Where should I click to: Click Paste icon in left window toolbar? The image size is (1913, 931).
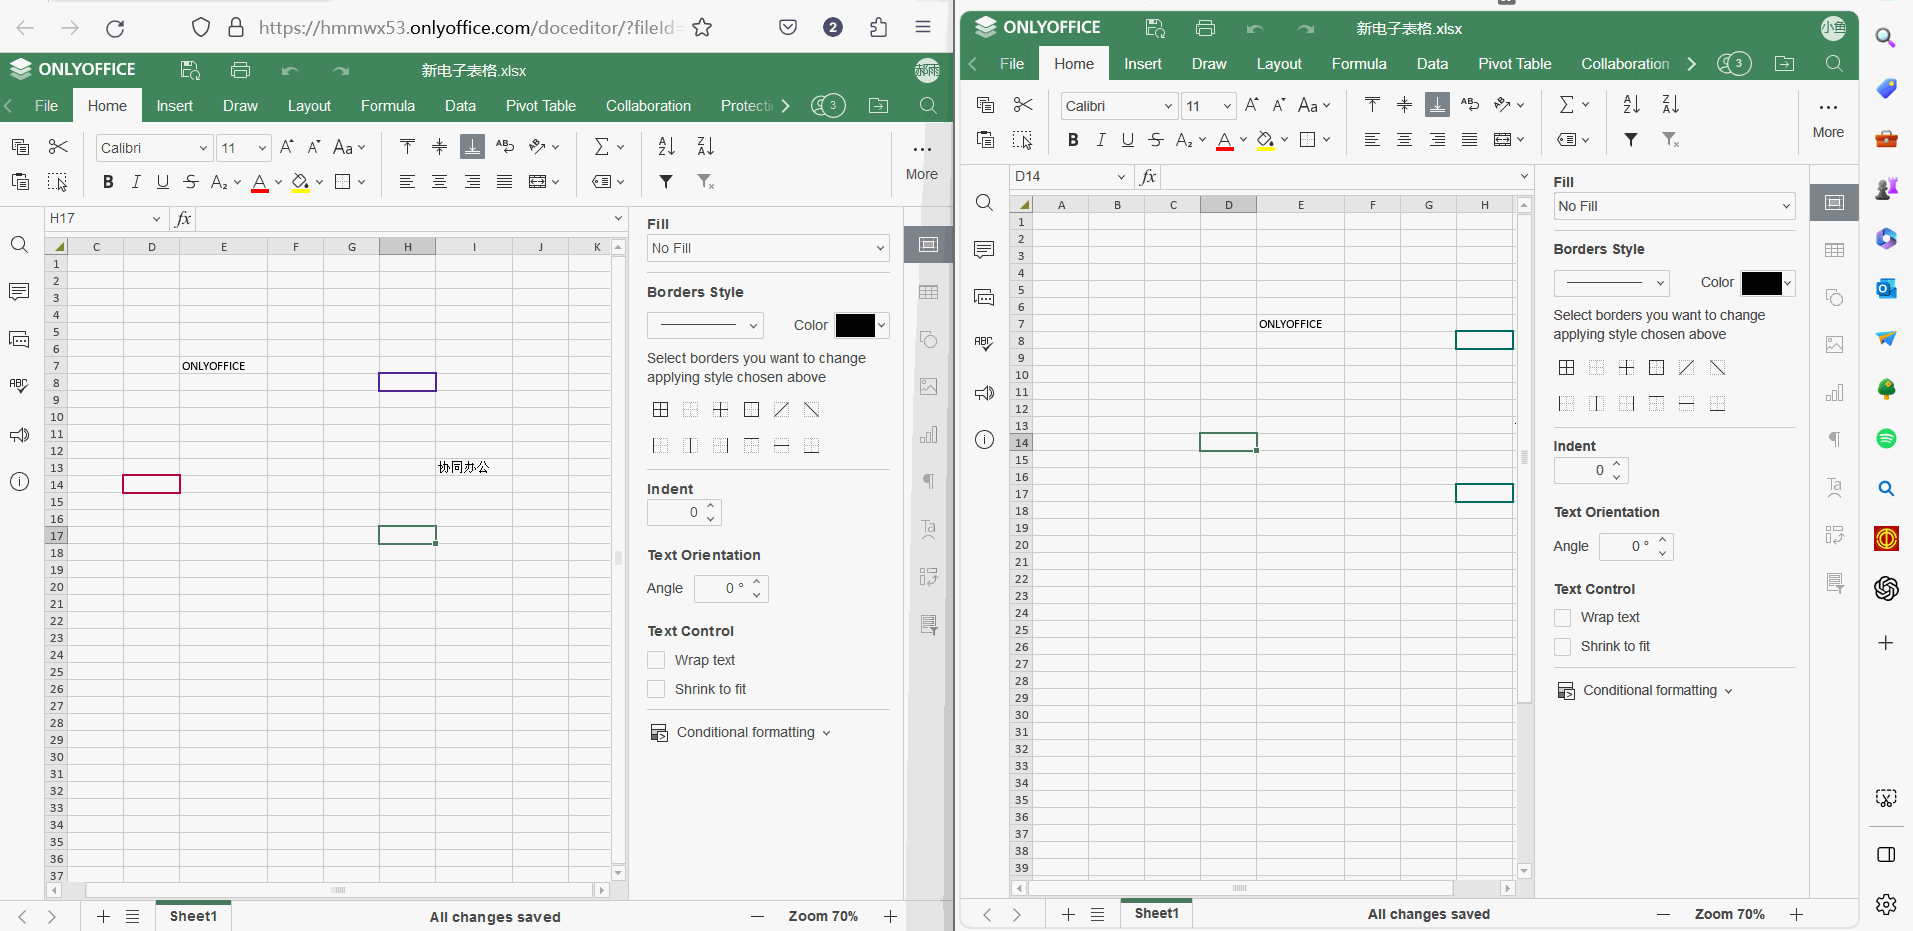(x=20, y=181)
